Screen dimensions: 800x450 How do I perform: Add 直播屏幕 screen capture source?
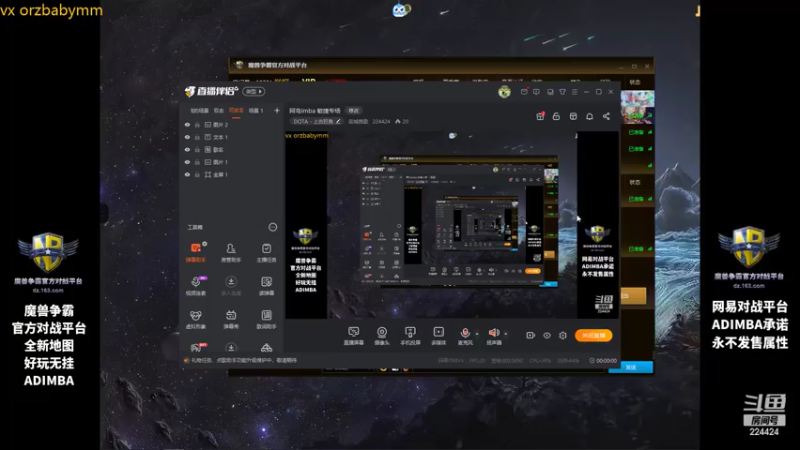coord(354,336)
